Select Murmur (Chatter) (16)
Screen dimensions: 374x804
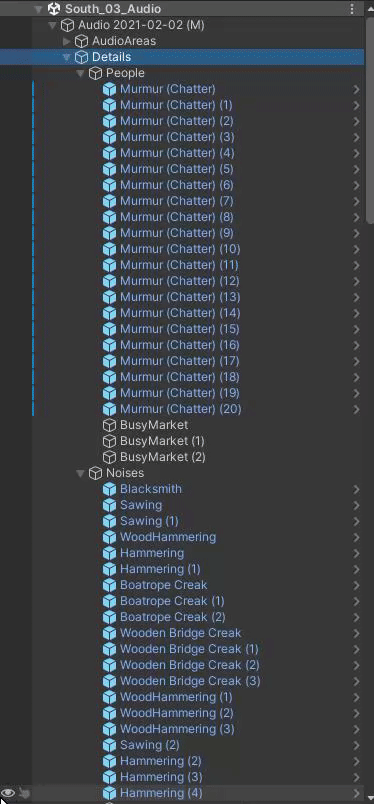(180, 345)
